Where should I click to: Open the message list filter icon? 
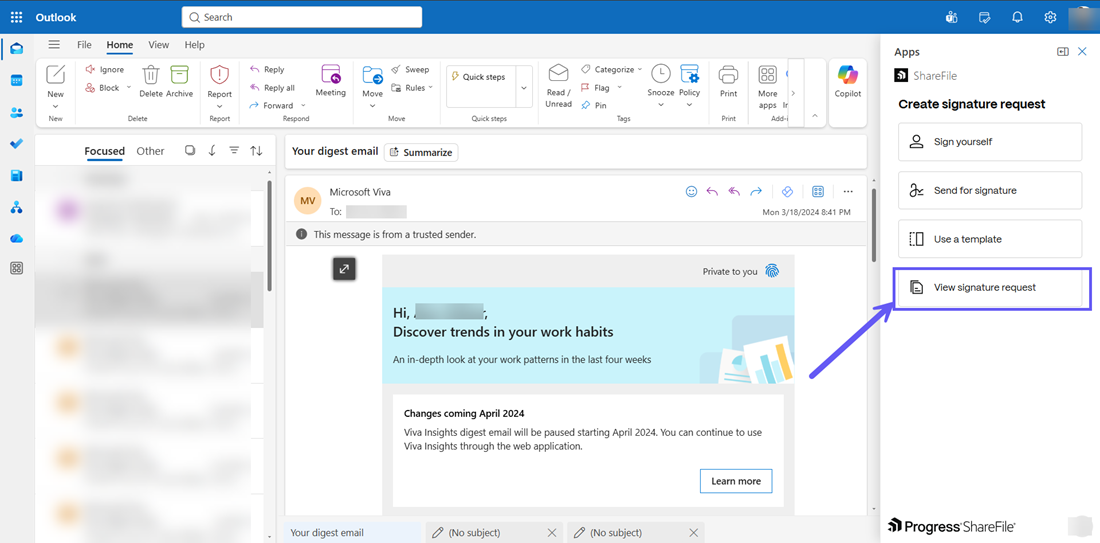point(234,151)
